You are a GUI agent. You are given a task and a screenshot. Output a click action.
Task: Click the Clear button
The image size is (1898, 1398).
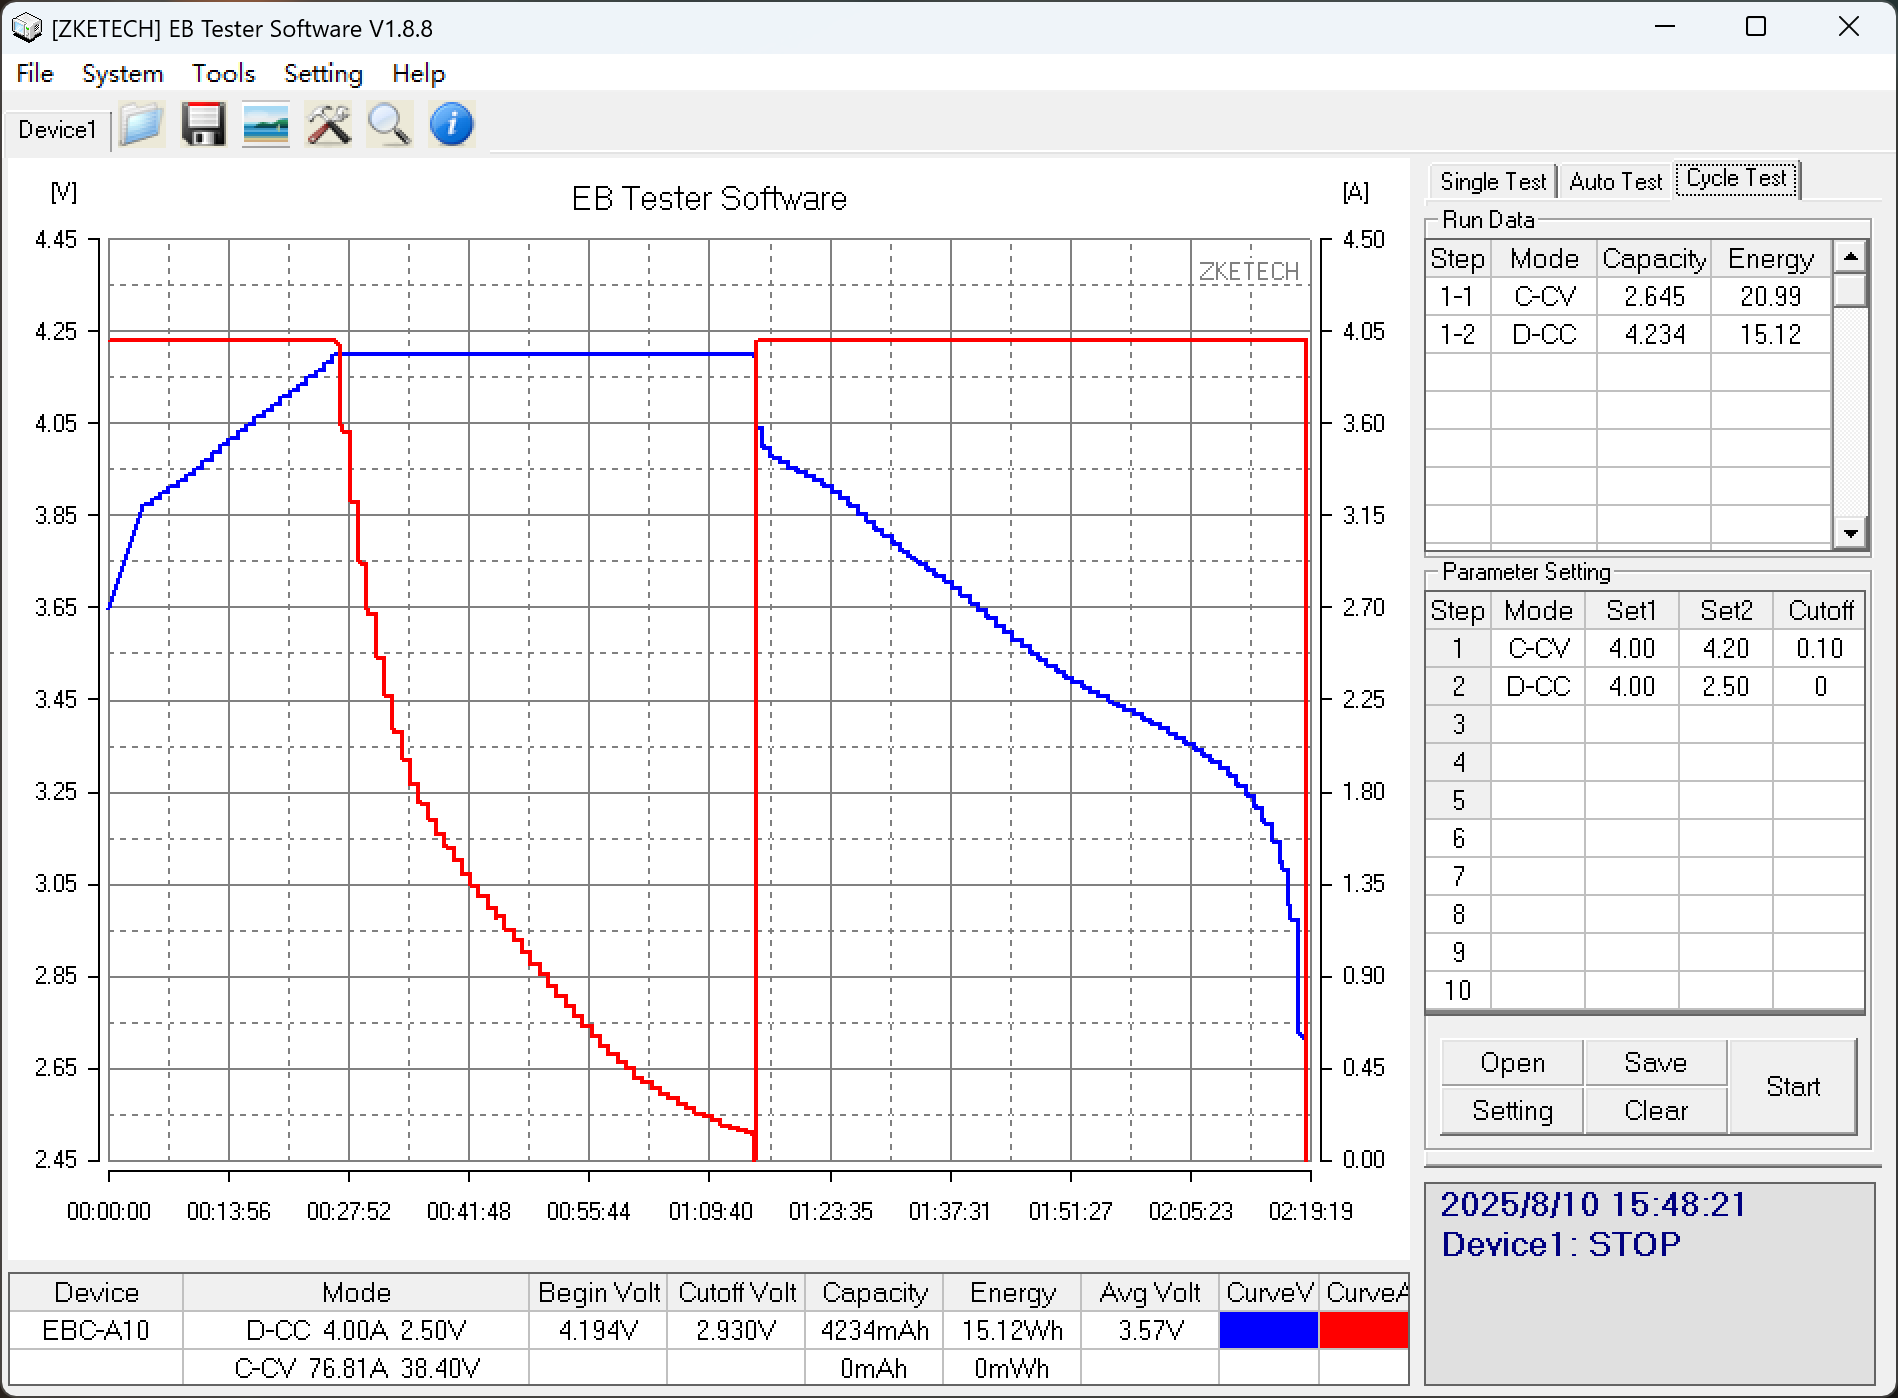pyautogui.click(x=1656, y=1111)
